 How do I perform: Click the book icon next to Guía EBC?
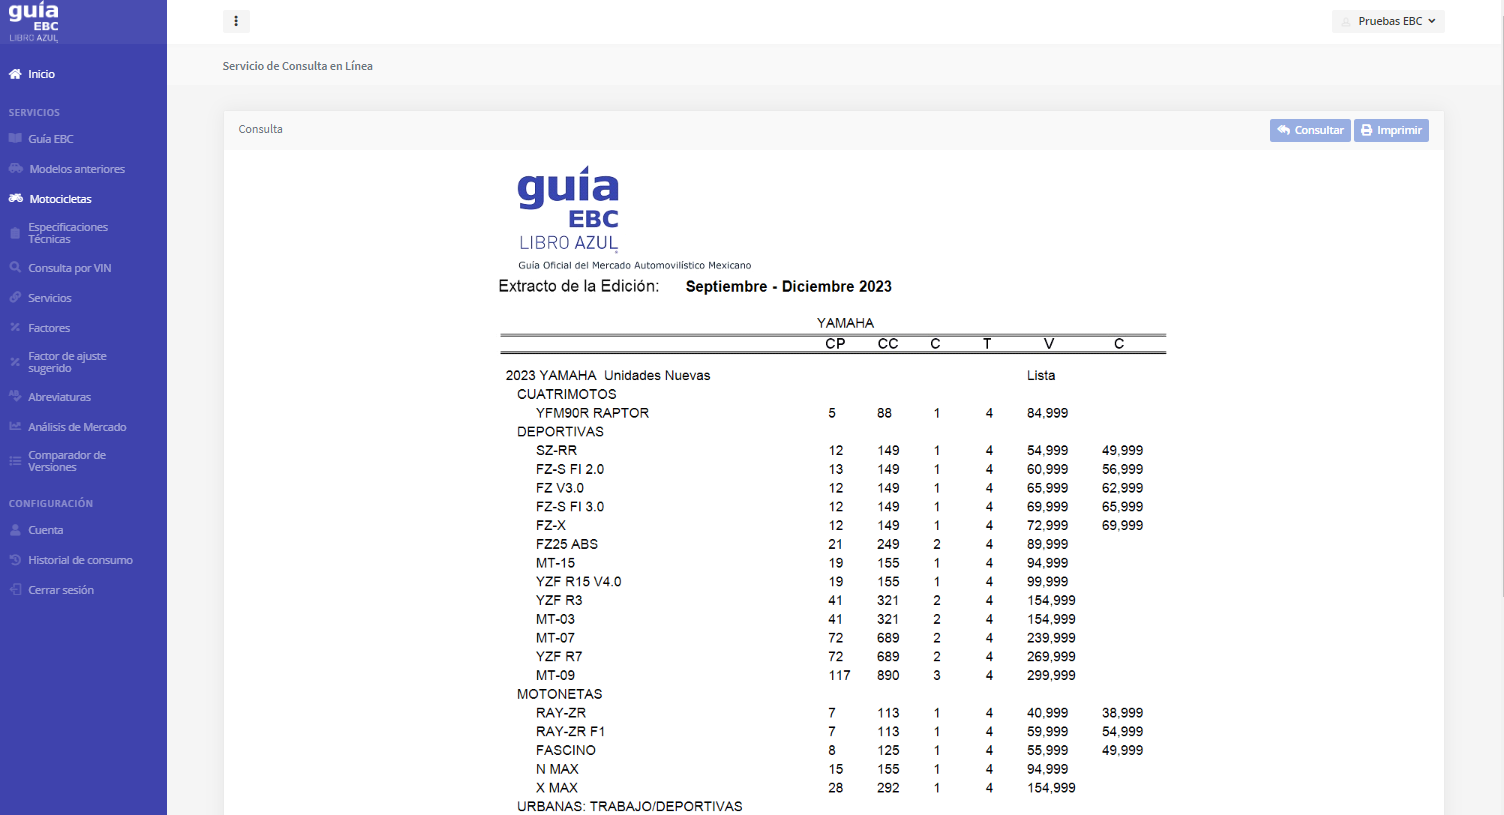15,139
